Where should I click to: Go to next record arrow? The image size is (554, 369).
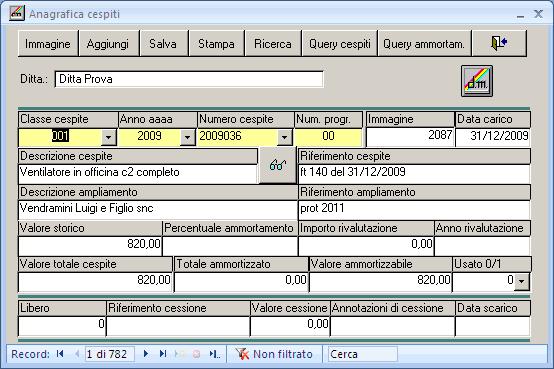click(x=146, y=354)
